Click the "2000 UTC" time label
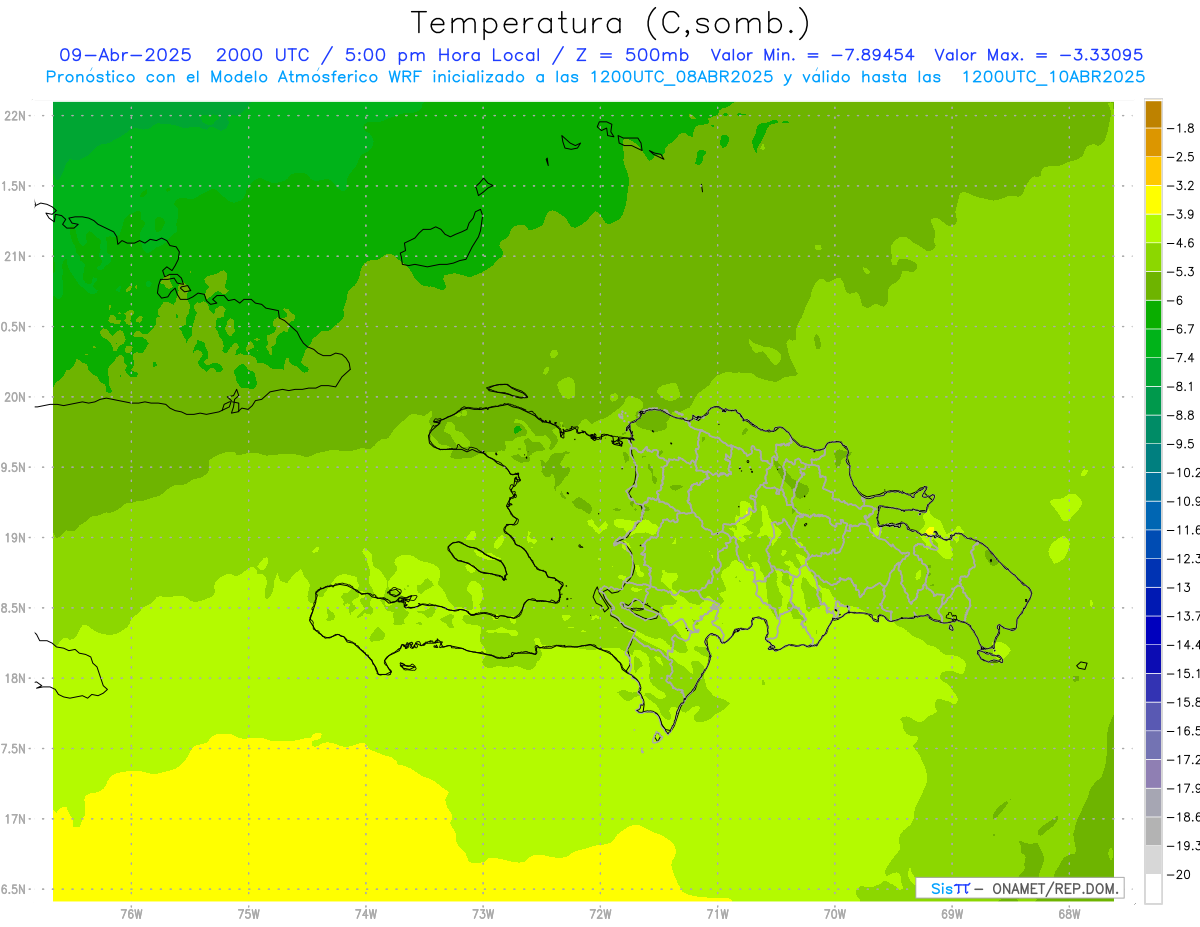1200x927 pixels. pos(263,55)
